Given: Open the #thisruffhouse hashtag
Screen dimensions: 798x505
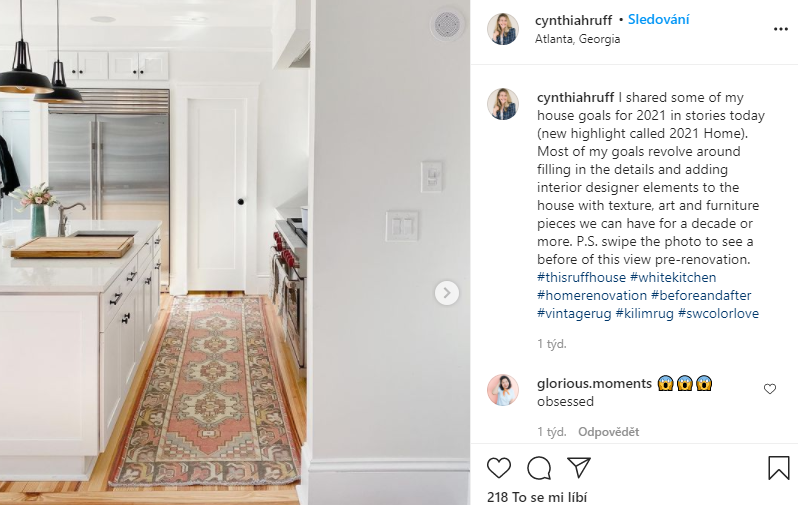Looking at the screenshot, I should click(581, 277).
